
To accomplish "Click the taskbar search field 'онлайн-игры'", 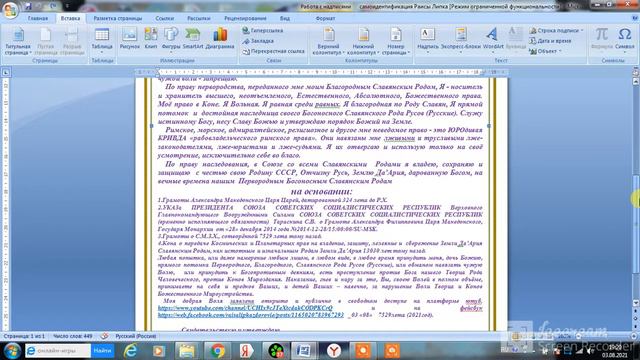I will coord(58,351).
